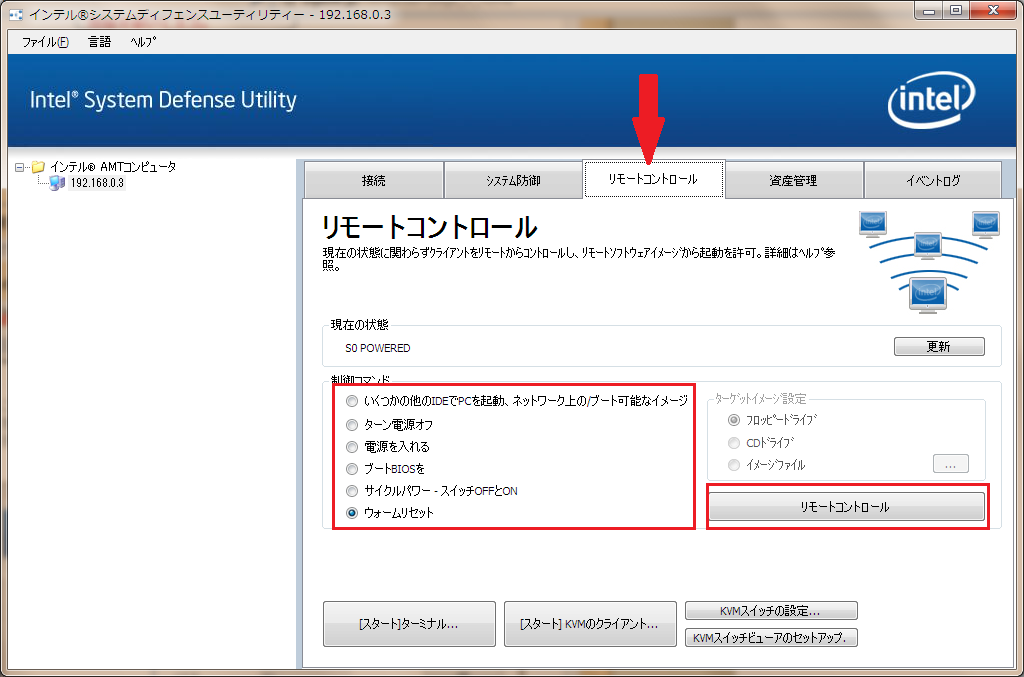Click the KVMスイッチビューアのセットアップ button
The height and width of the screenshot is (677, 1024).
771,638
